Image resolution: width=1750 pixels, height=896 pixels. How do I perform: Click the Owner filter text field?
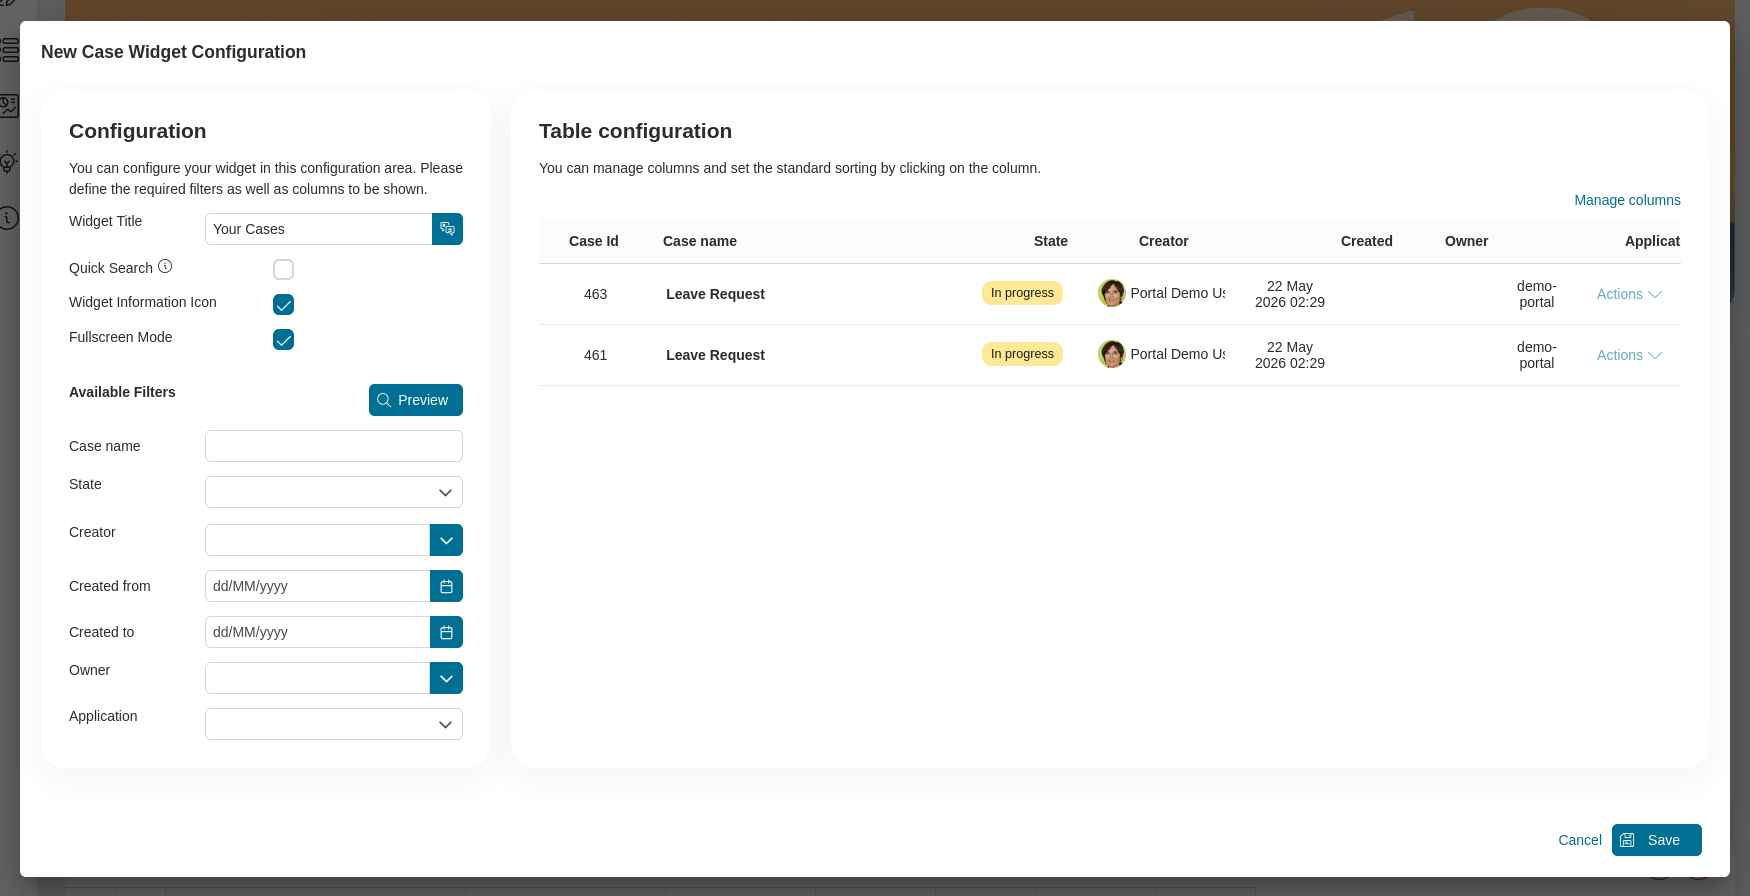pyautogui.click(x=317, y=678)
